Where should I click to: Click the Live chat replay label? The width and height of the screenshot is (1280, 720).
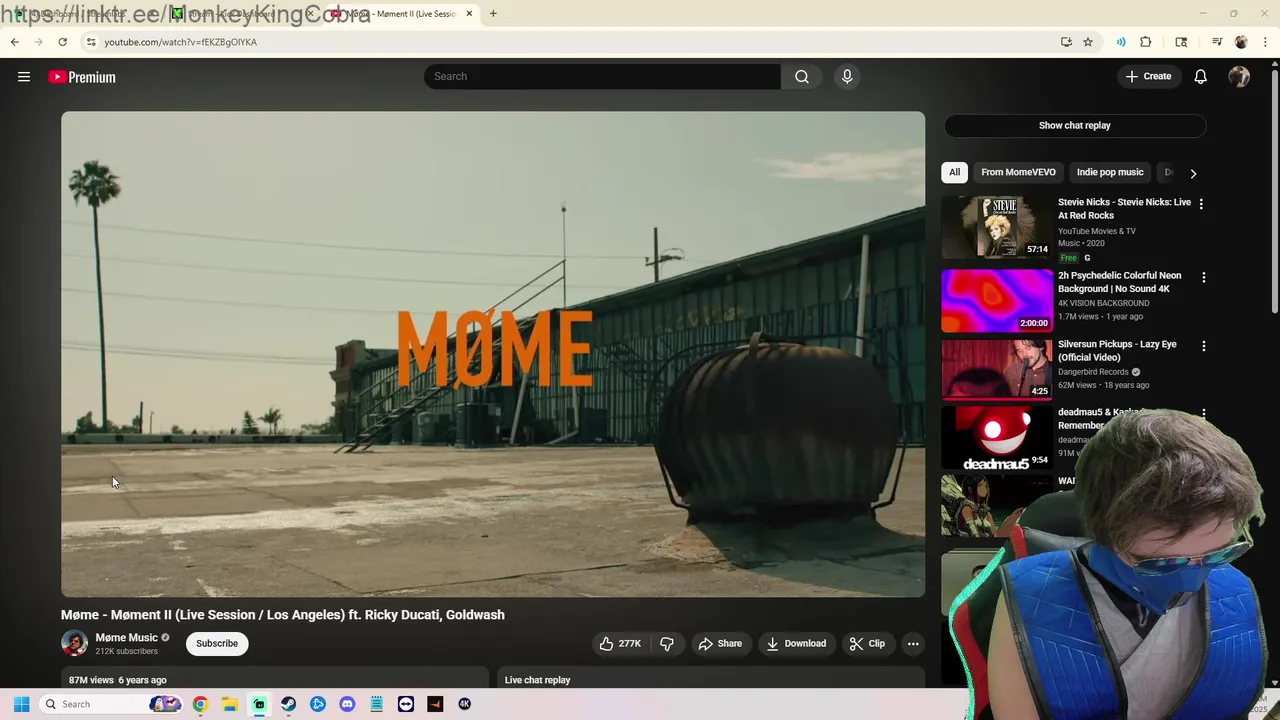pos(537,680)
